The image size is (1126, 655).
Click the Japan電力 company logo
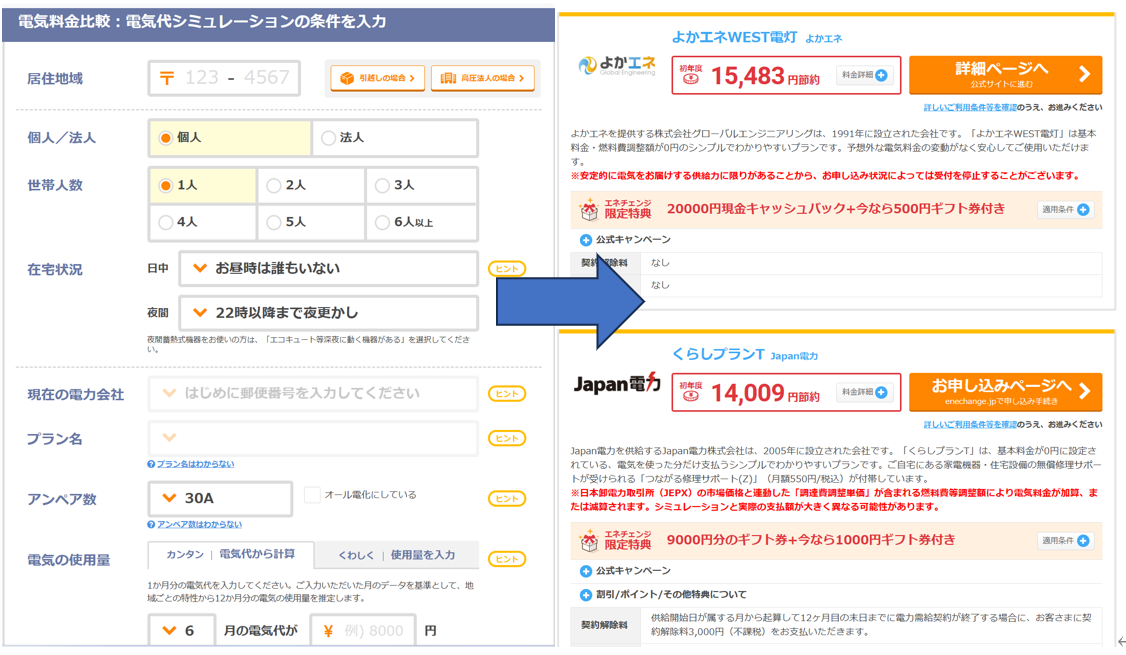tap(617, 384)
